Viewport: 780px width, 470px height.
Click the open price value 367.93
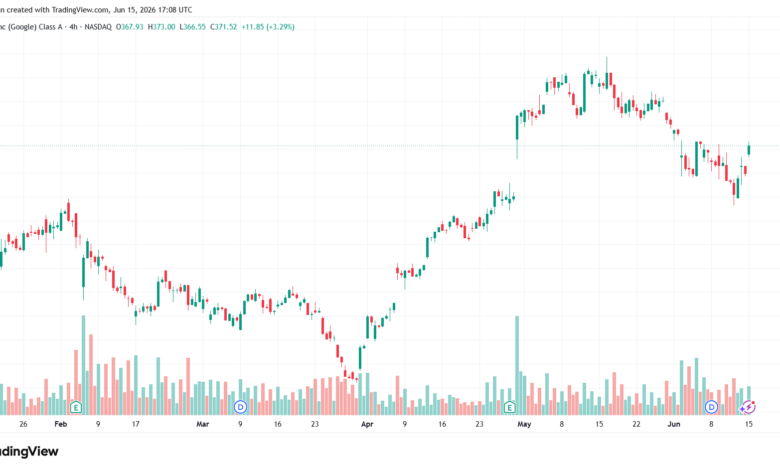[132, 27]
